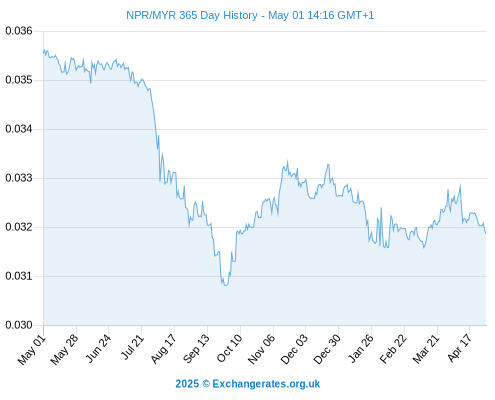Pick the Nov 06 date marker
Image resolution: width=495 pixels, height=400 pixels.
[262, 349]
